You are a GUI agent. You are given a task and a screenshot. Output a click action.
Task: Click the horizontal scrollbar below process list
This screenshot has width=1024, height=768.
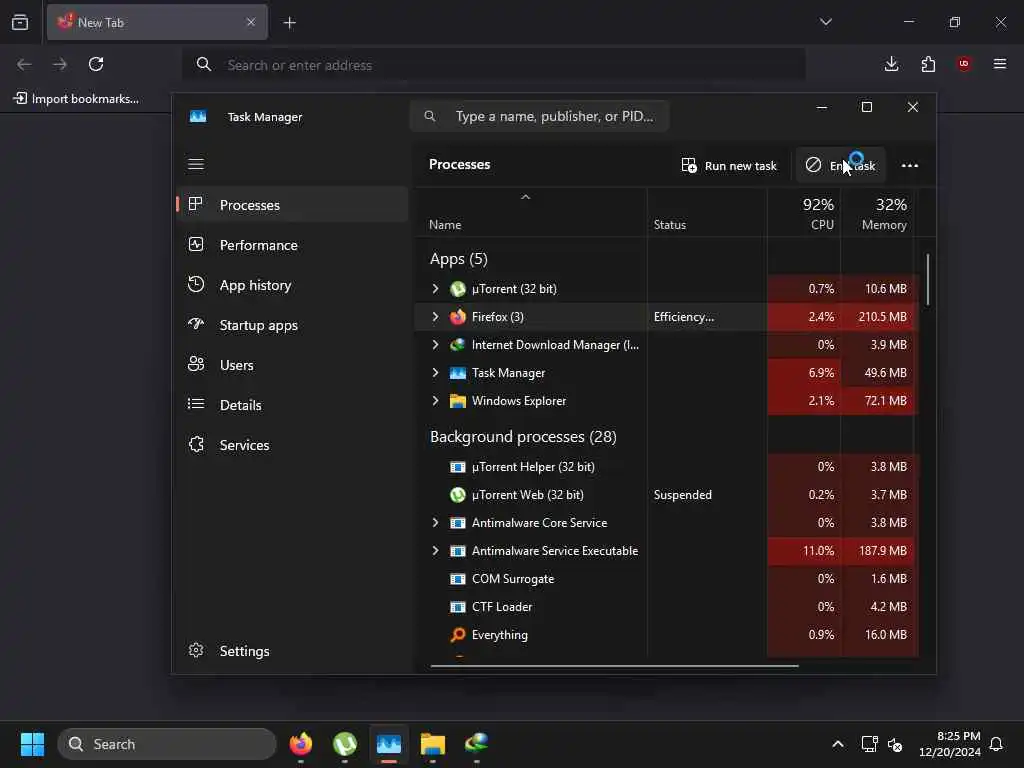pos(614,666)
